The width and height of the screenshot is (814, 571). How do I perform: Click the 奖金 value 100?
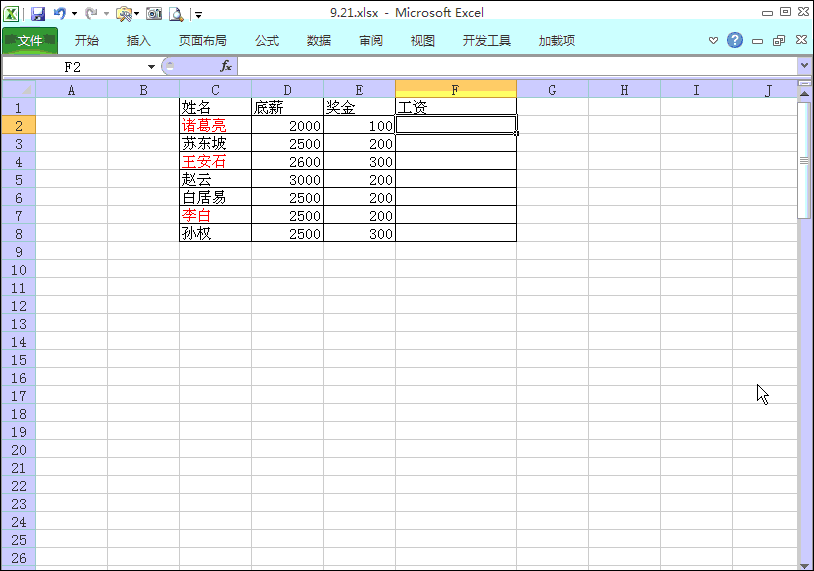click(x=359, y=125)
